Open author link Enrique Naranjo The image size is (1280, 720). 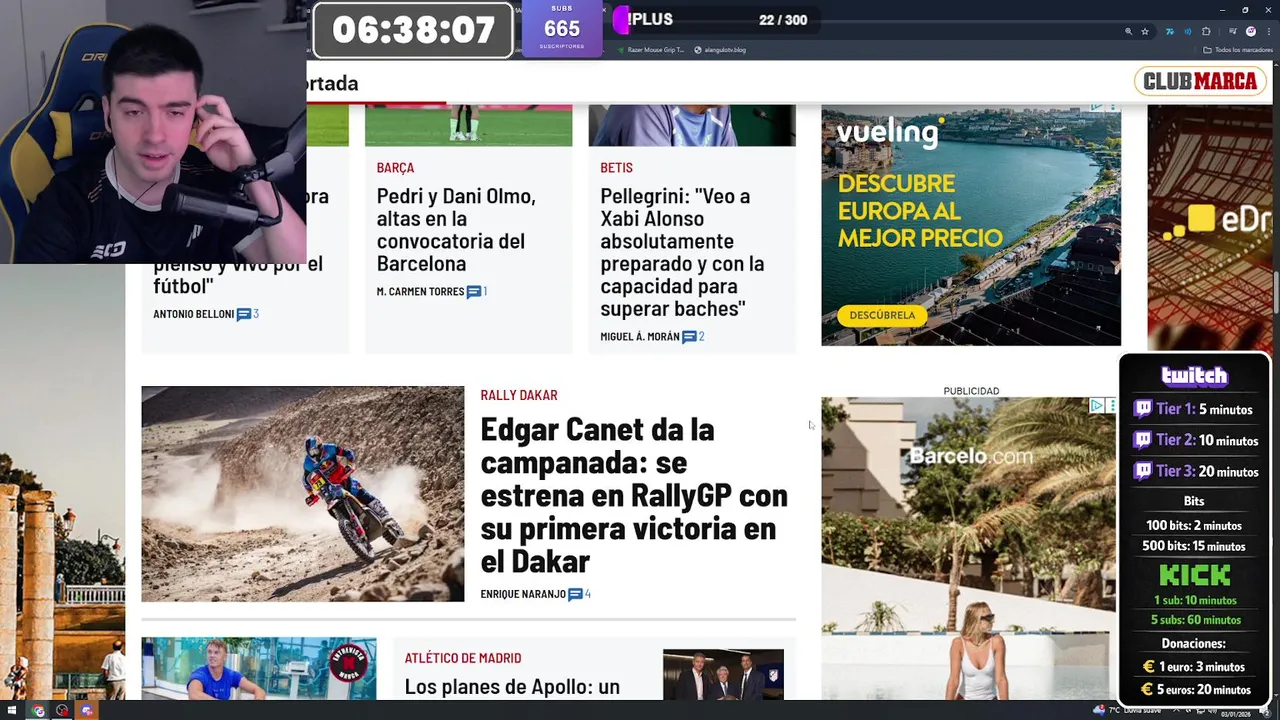click(523, 594)
